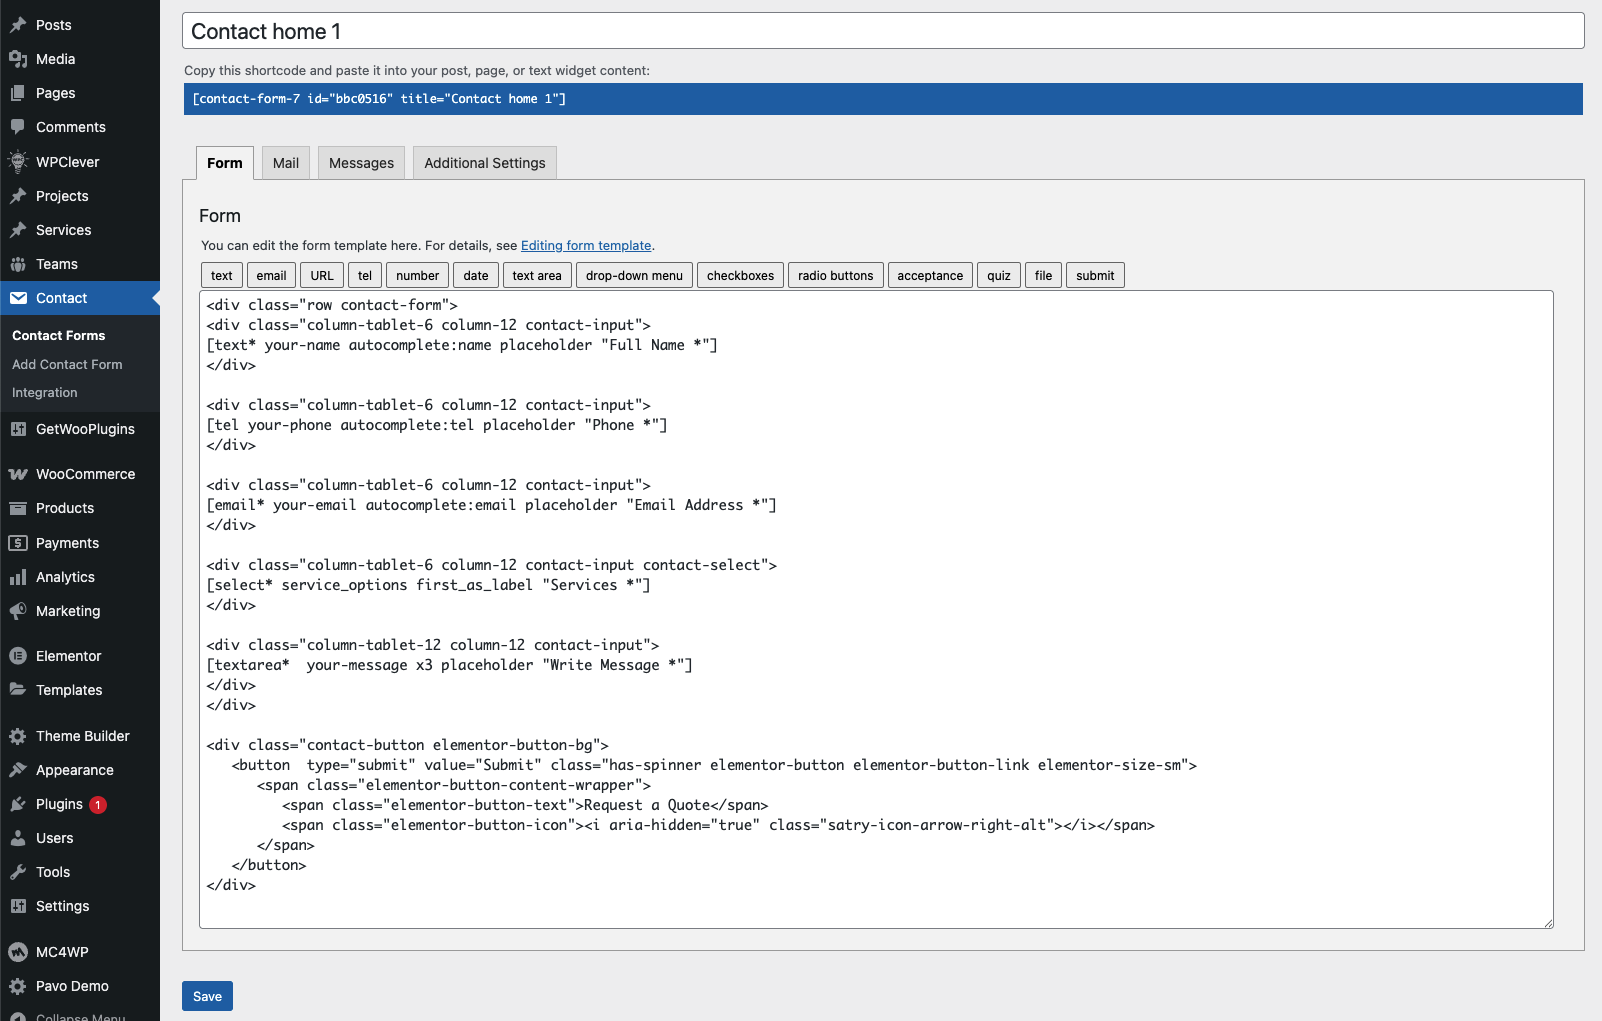Open the Plugins menu icon

[x=18, y=804]
